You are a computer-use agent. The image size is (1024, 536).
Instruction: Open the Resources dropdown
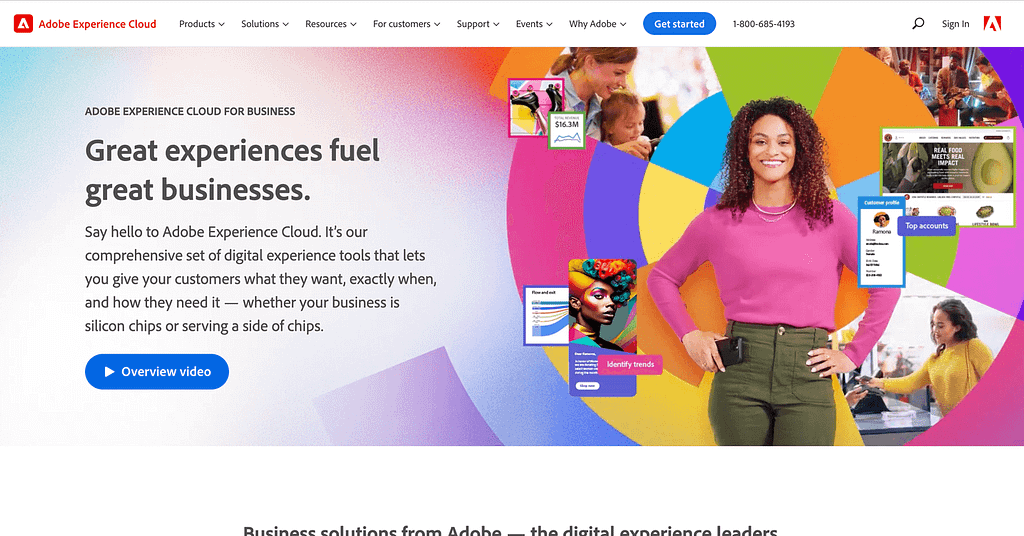tap(330, 24)
